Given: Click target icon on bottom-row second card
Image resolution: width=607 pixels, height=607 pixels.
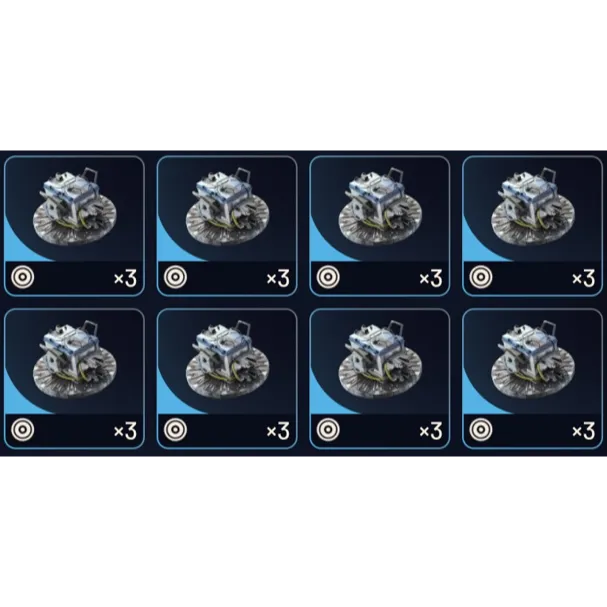Looking at the screenshot, I should 175,430.
